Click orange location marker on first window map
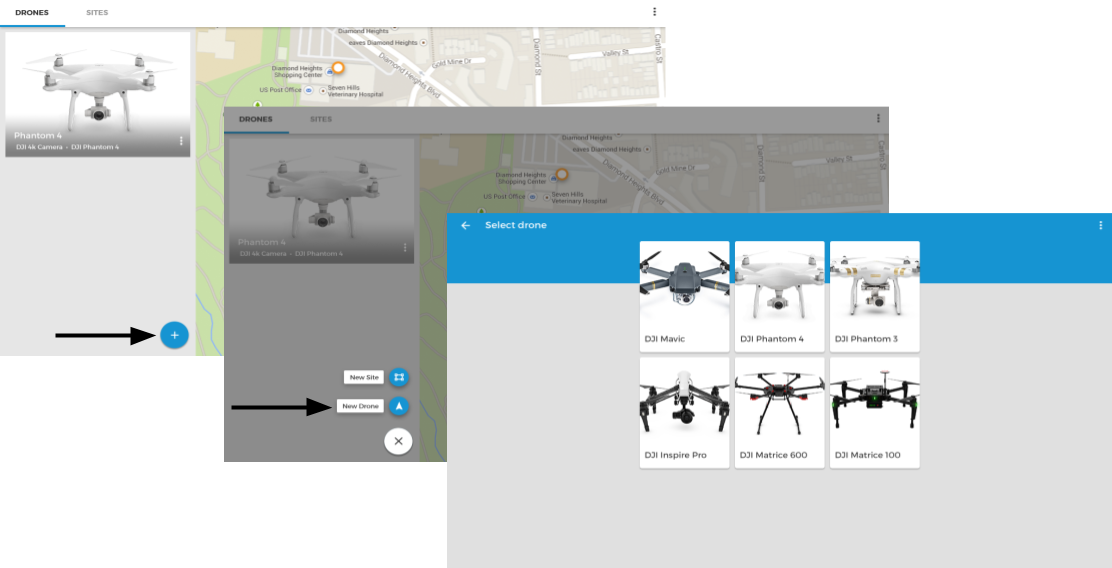Image resolution: width=1112 pixels, height=568 pixels. click(x=338, y=68)
